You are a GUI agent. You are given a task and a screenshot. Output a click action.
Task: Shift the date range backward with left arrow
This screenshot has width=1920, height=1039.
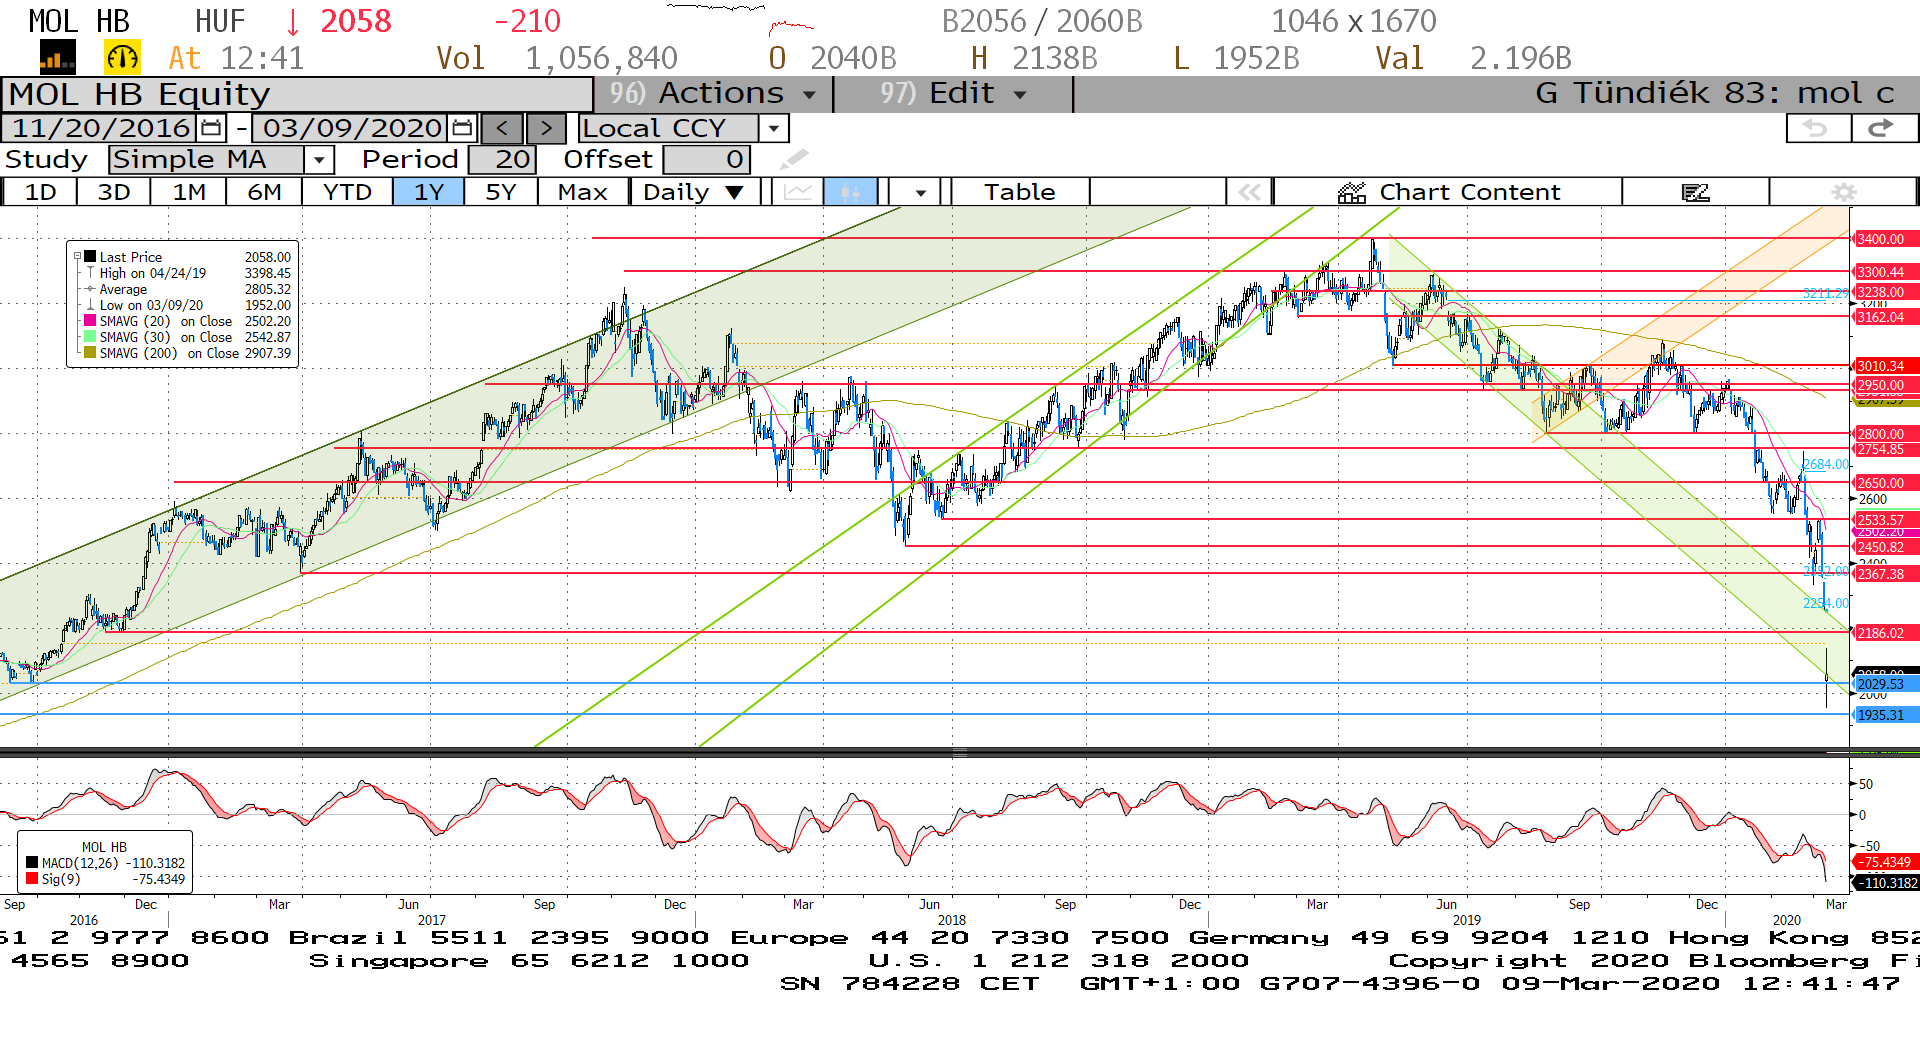502,128
